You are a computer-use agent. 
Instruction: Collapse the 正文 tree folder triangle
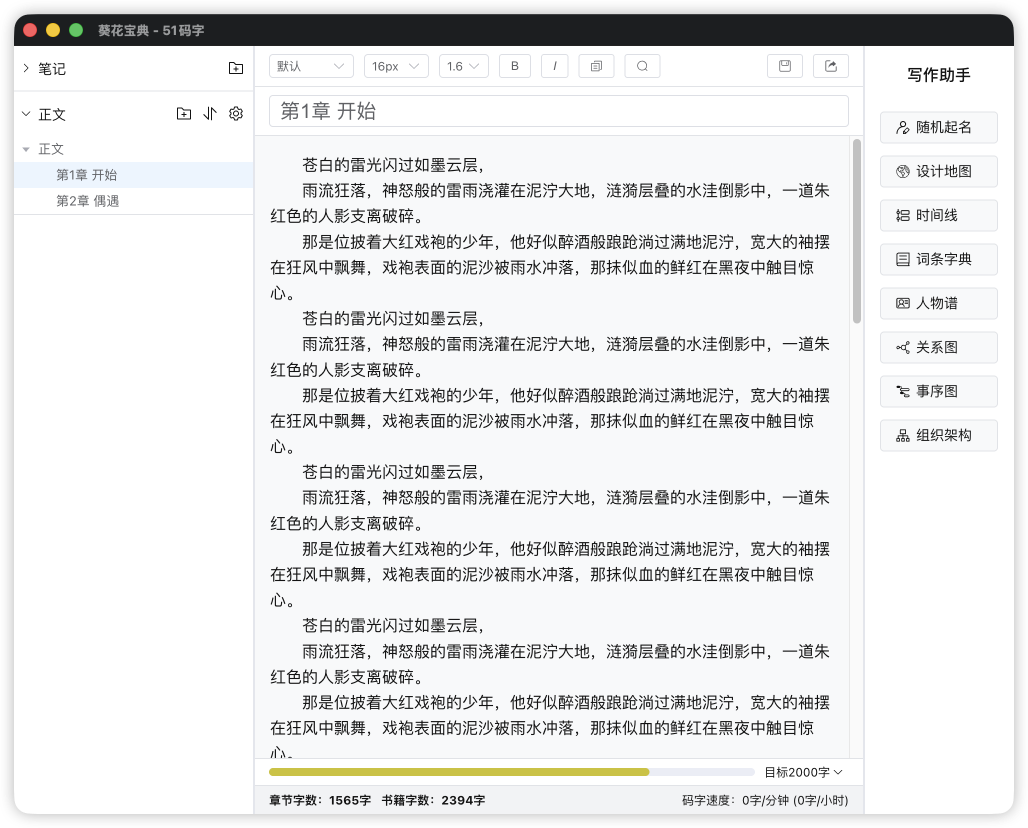pos(26,149)
